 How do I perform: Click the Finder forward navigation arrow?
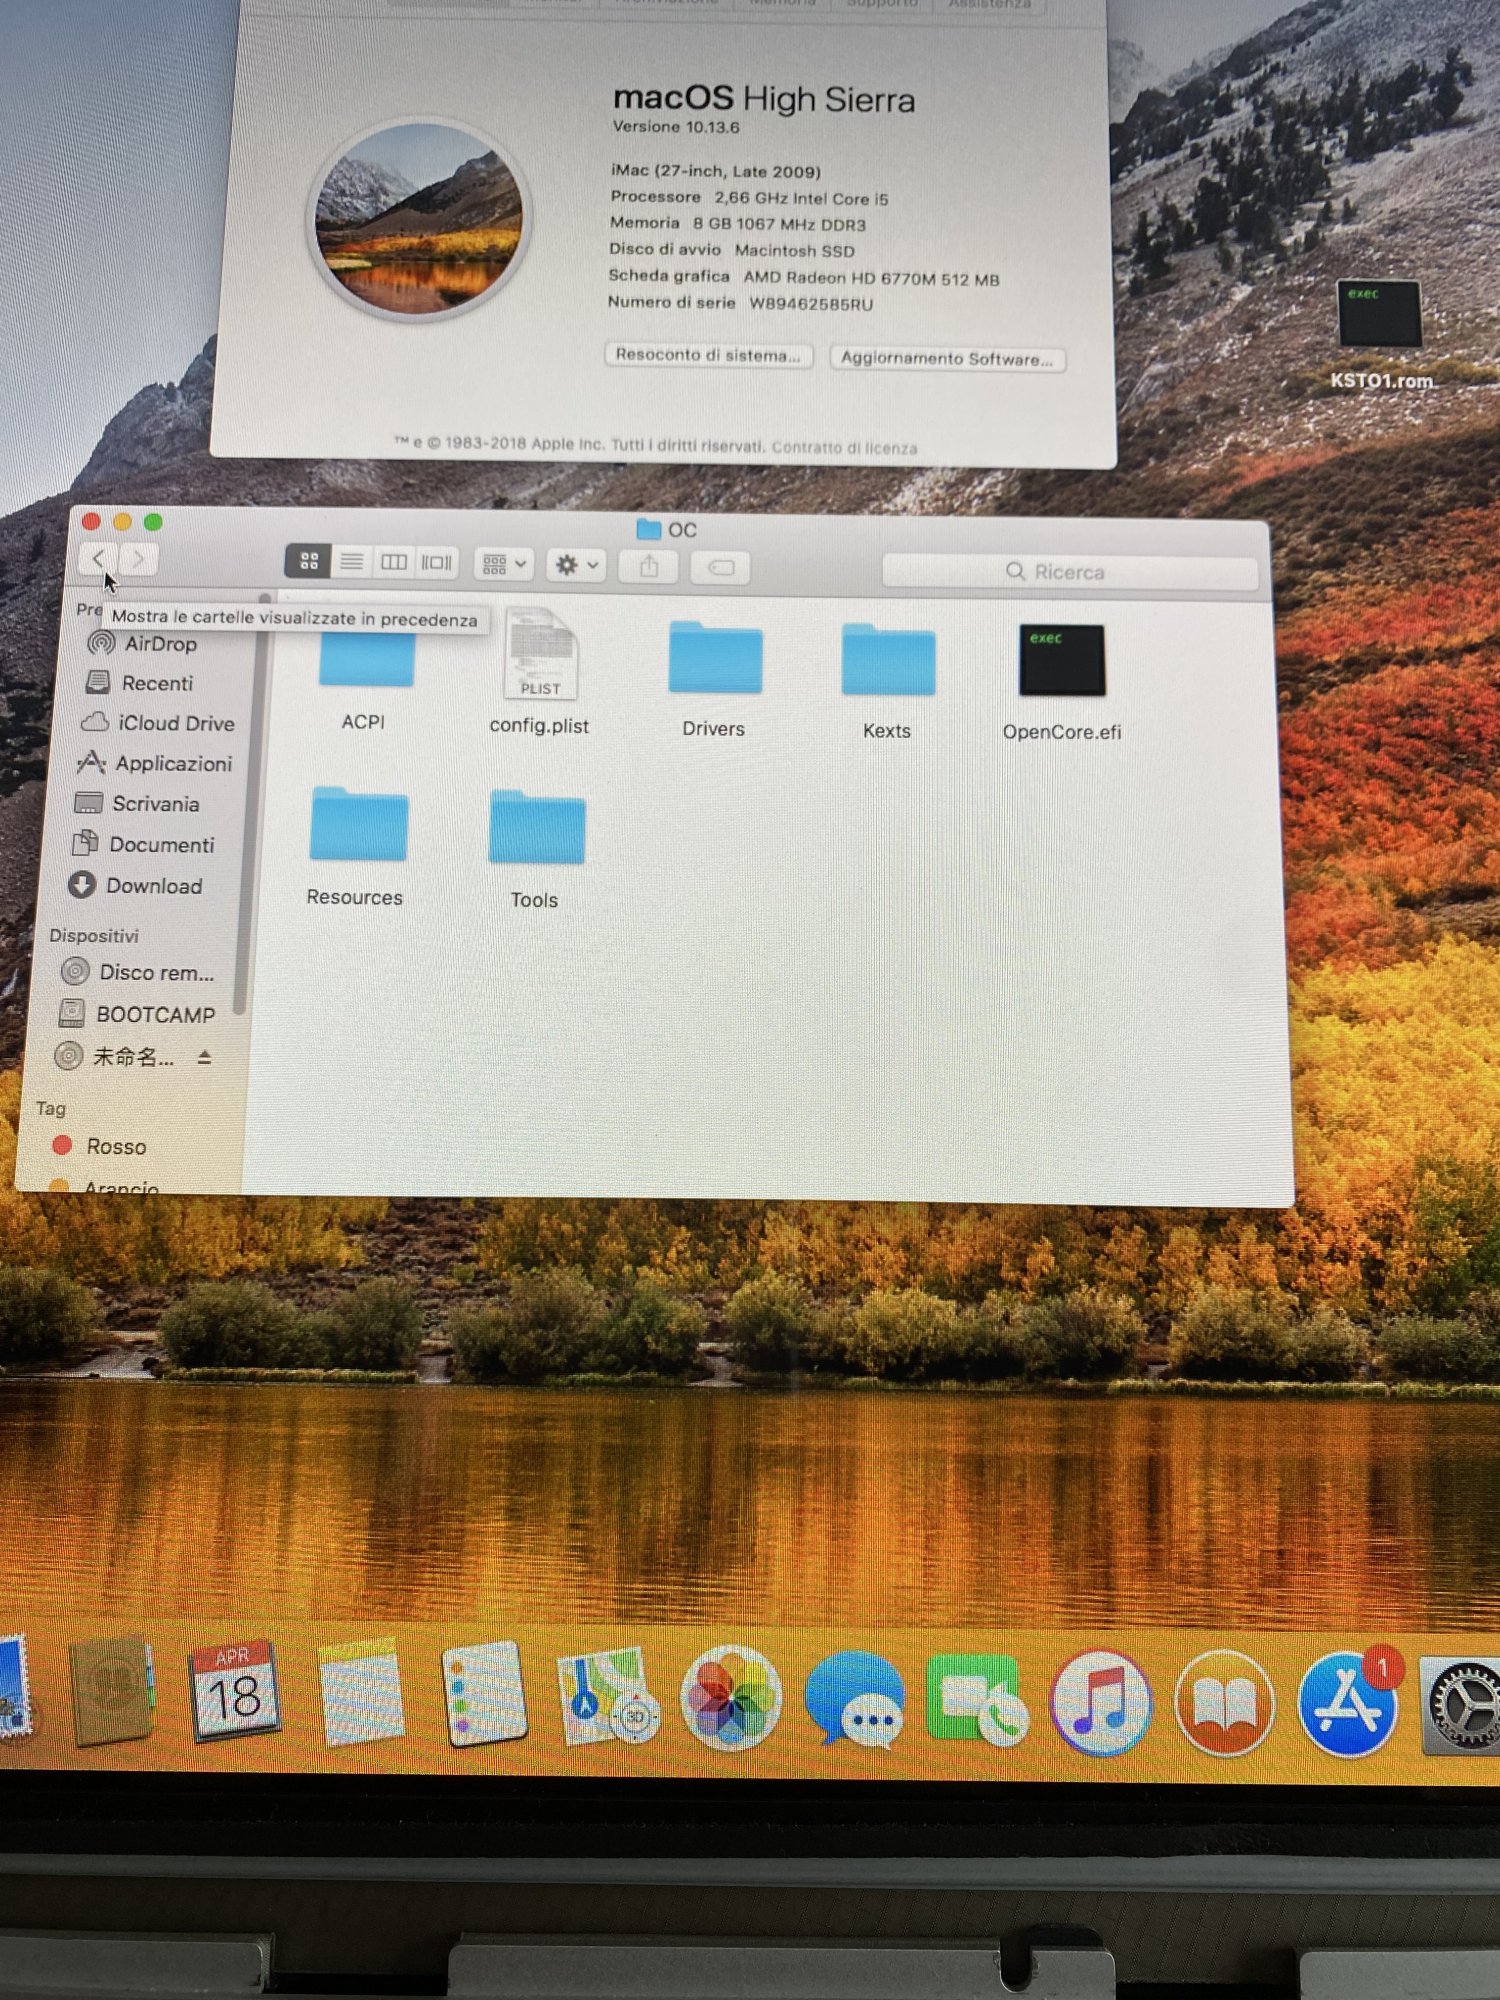click(x=139, y=559)
